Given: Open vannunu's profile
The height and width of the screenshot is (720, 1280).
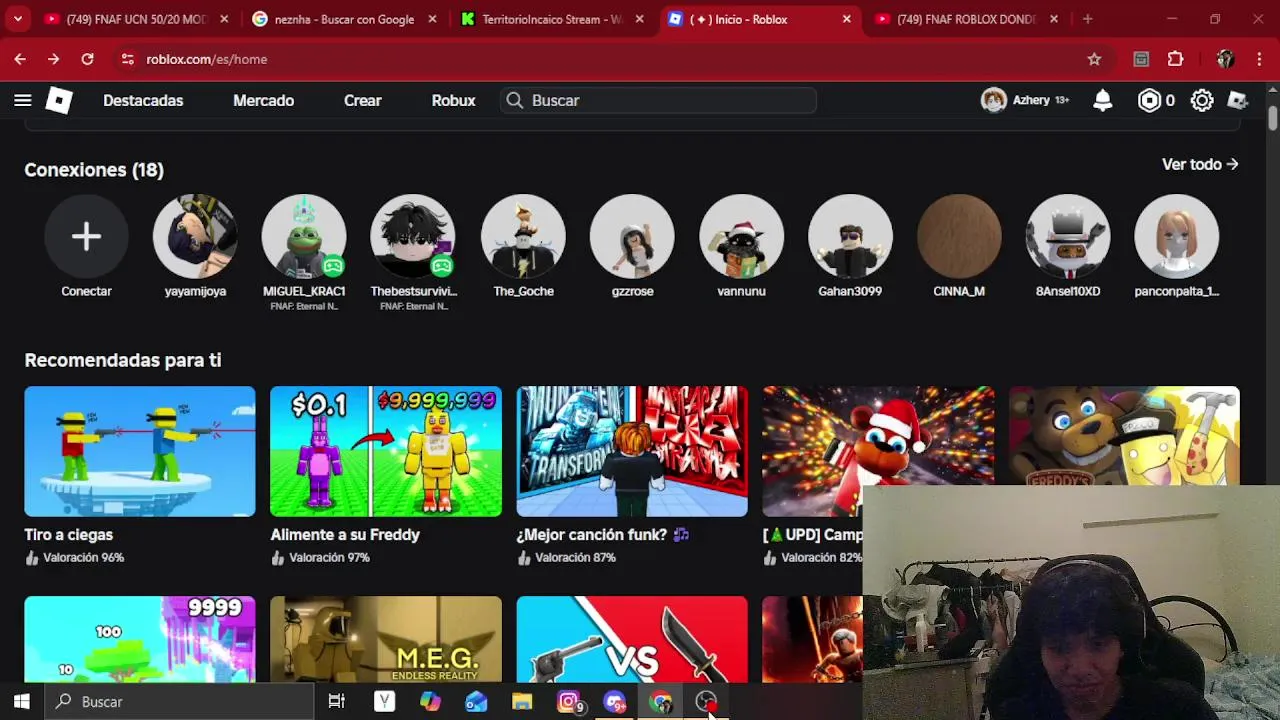Looking at the screenshot, I should point(741,236).
